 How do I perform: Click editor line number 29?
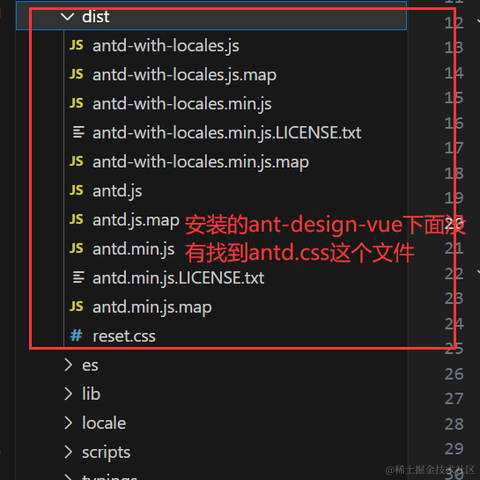[x=454, y=449]
